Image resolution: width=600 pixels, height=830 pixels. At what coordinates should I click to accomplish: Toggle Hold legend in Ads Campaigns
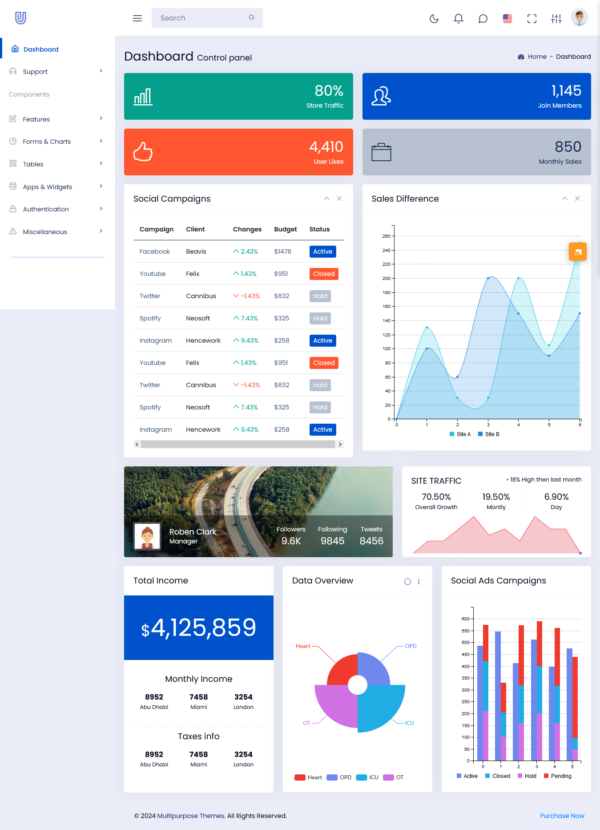(527, 776)
